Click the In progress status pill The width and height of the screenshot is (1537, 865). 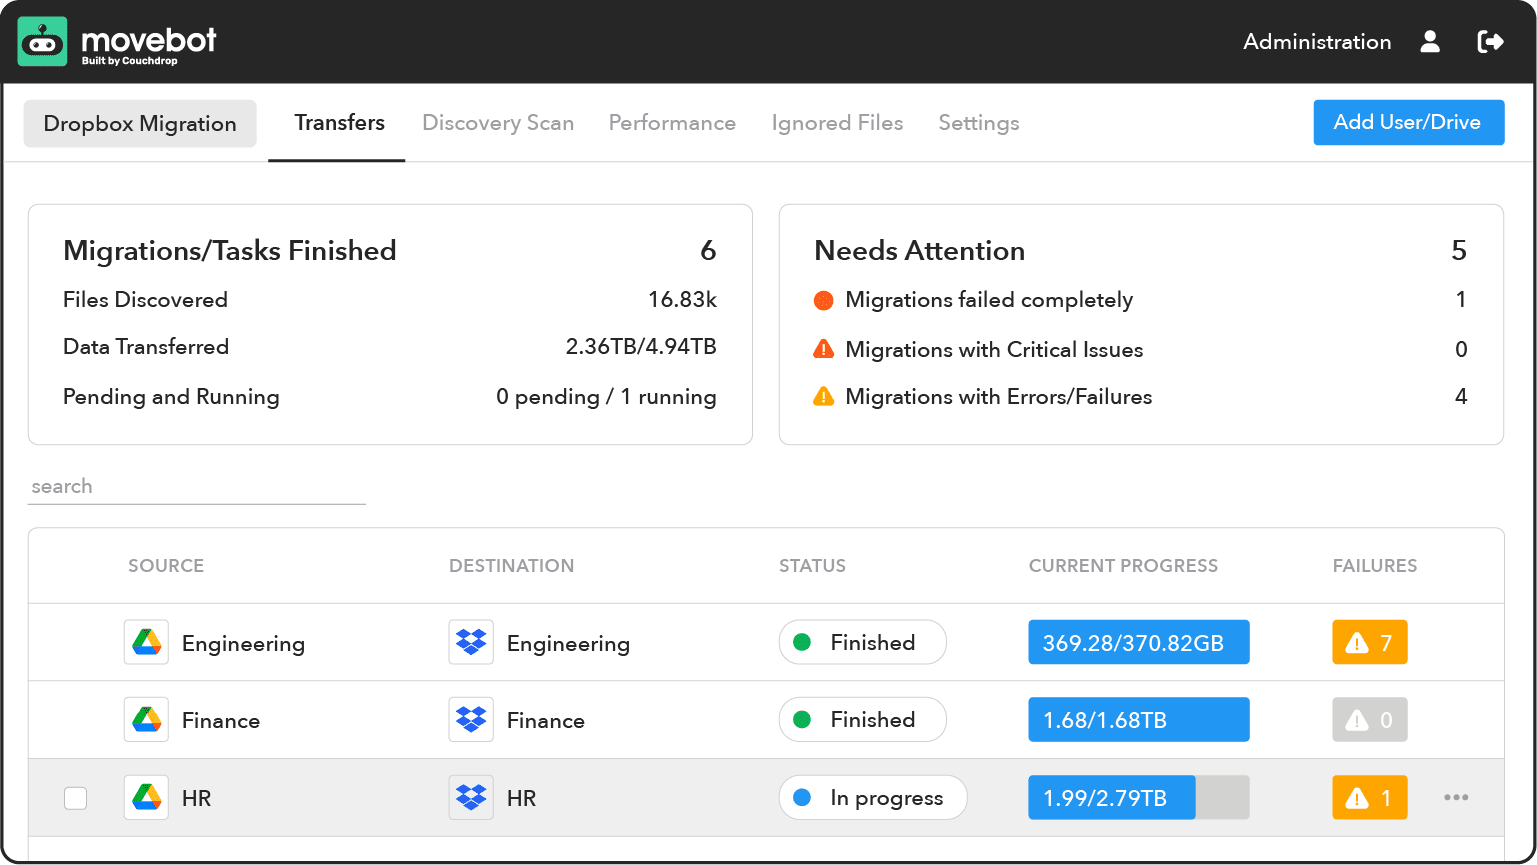pyautogui.click(x=872, y=797)
